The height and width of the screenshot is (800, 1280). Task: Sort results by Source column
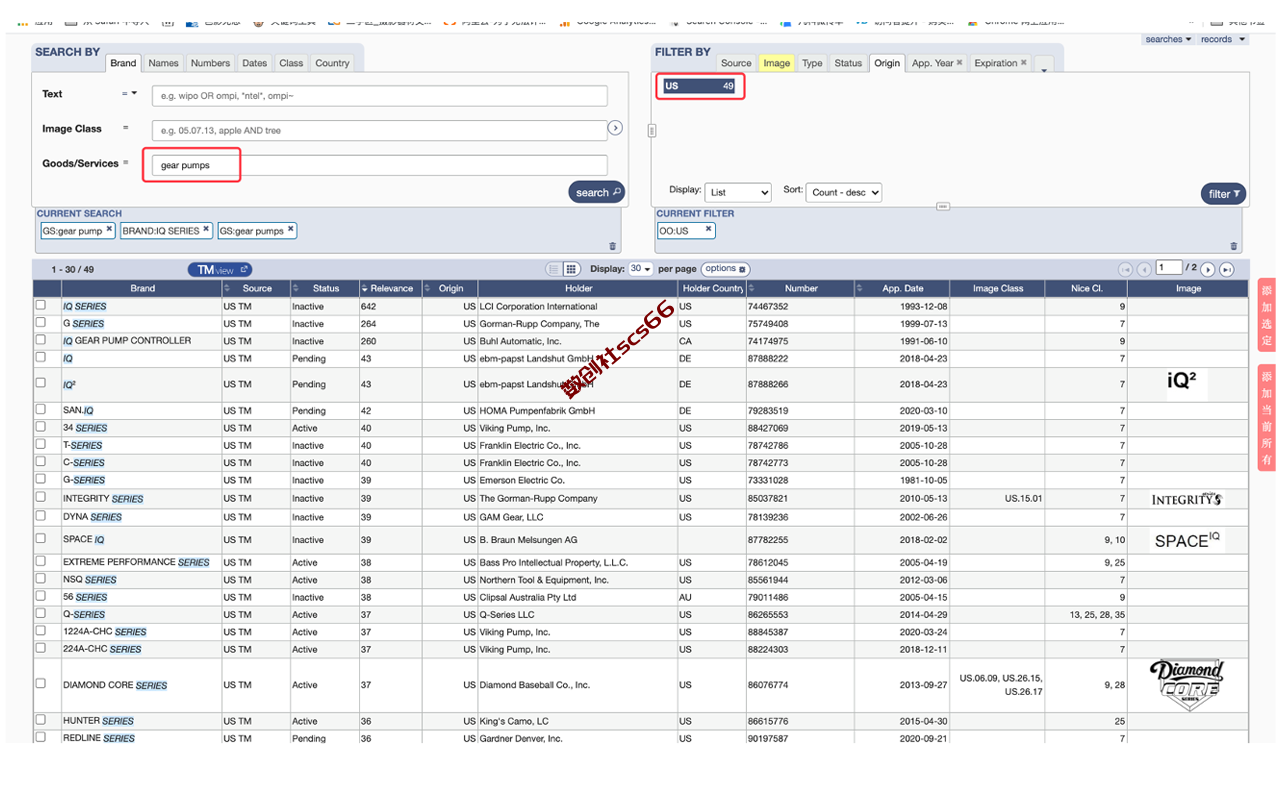227,288
